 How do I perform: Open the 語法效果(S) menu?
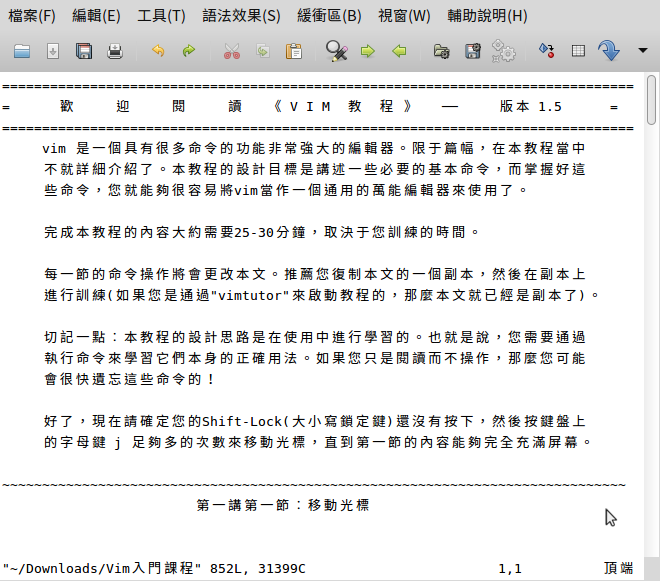(x=241, y=16)
